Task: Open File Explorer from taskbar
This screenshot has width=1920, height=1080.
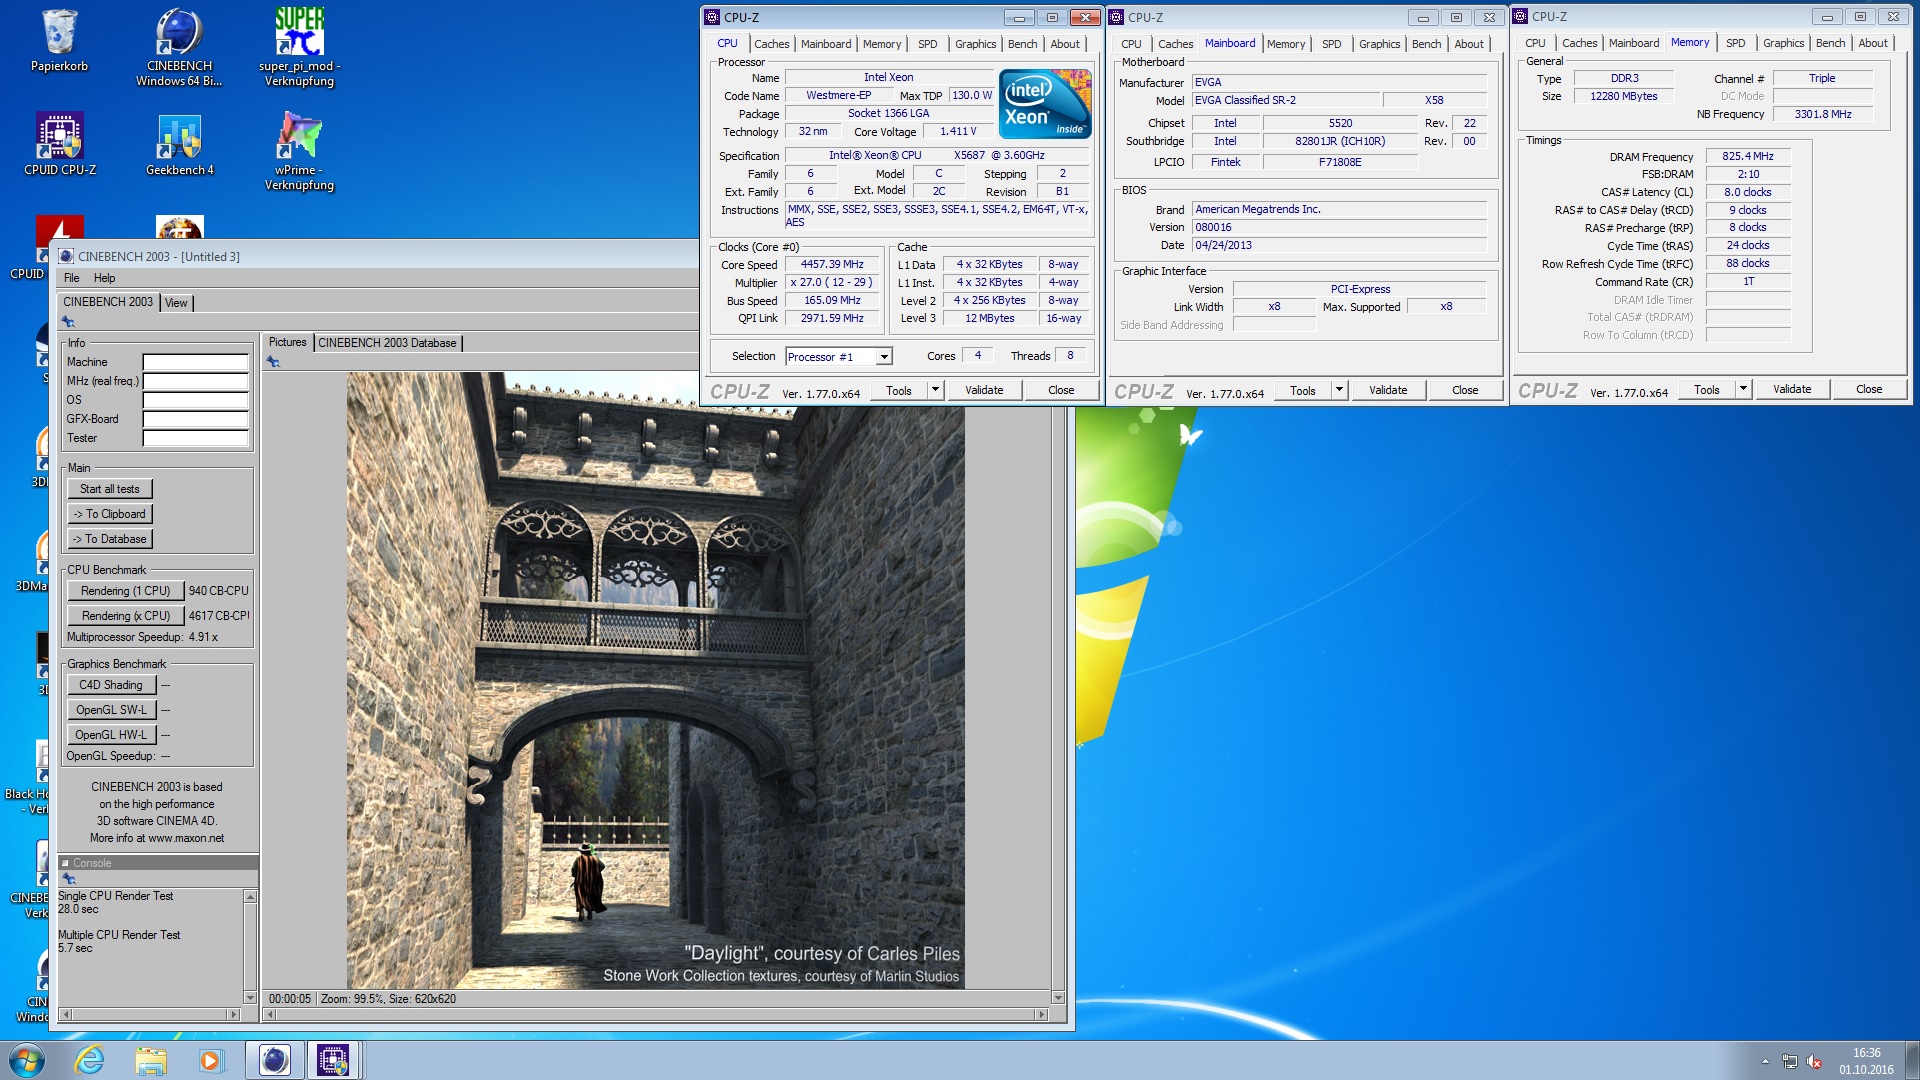Action: [x=150, y=1060]
